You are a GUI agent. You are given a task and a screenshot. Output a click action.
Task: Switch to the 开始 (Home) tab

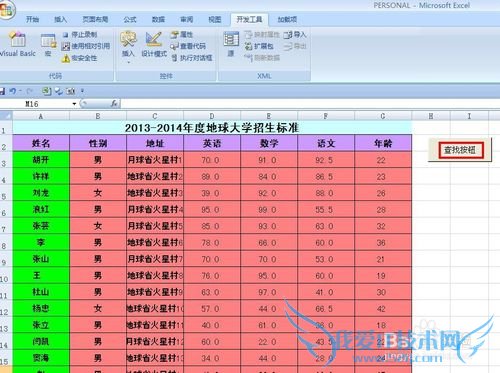pyautogui.click(x=32, y=19)
